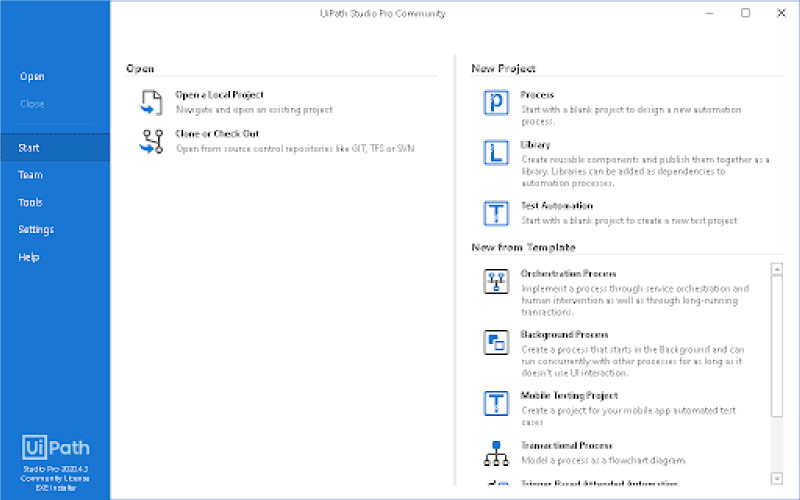Choose the Background Process template icon

[496, 342]
